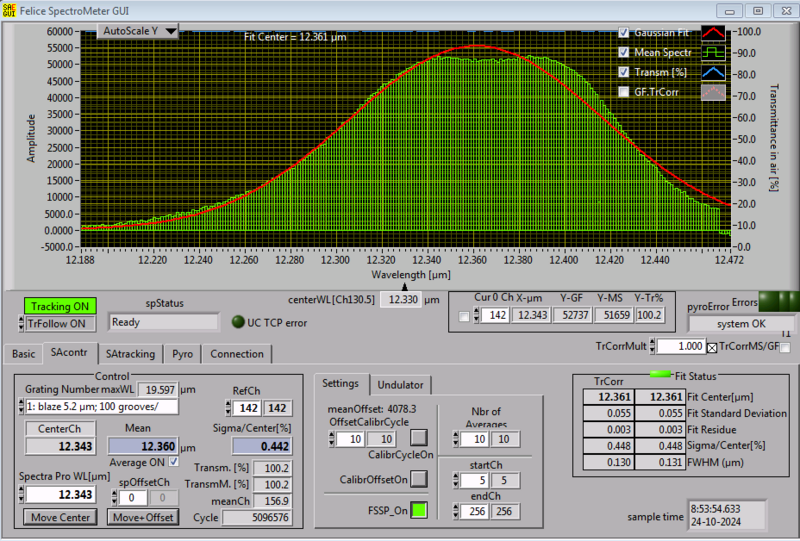This screenshot has width=800, height=541.
Task: Click the UC TCP error LED indicator
Action: [x=237, y=322]
